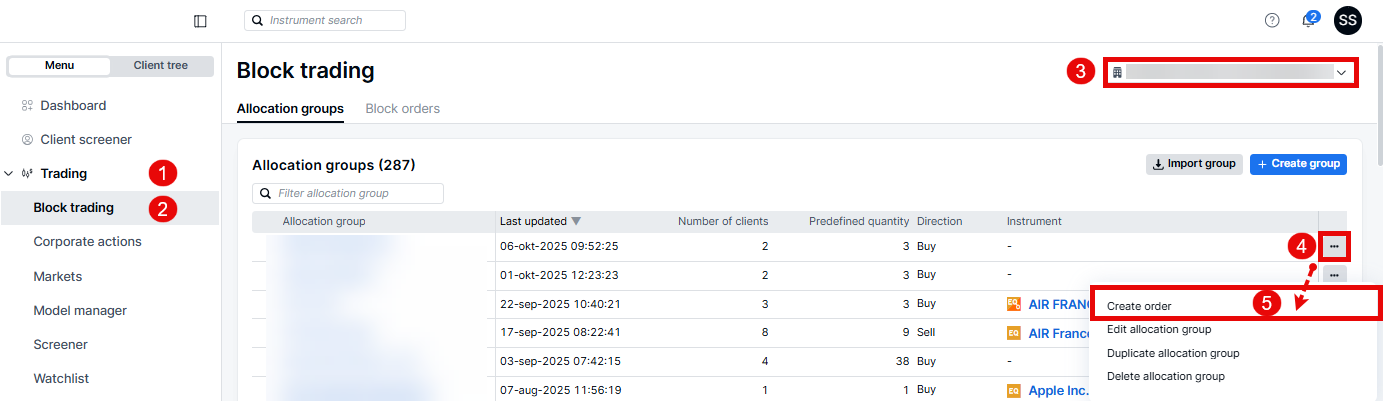The height and width of the screenshot is (401, 1383).
Task: Click the Create group button
Action: [1297, 164]
